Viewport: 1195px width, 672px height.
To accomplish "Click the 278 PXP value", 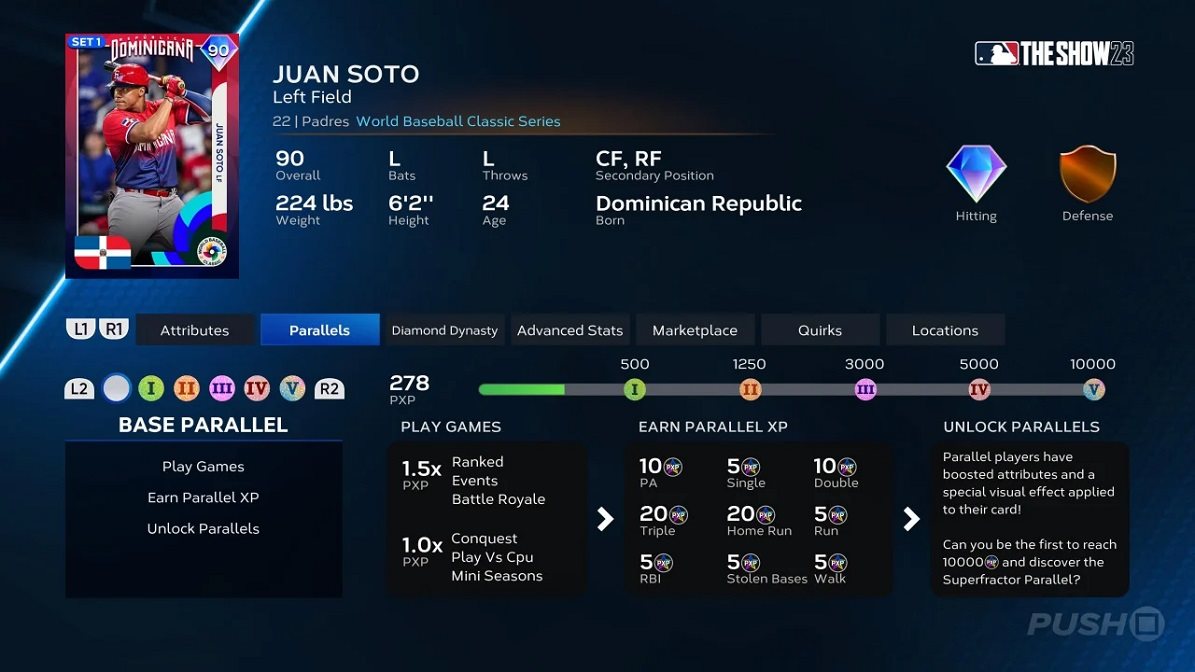I will point(409,382).
